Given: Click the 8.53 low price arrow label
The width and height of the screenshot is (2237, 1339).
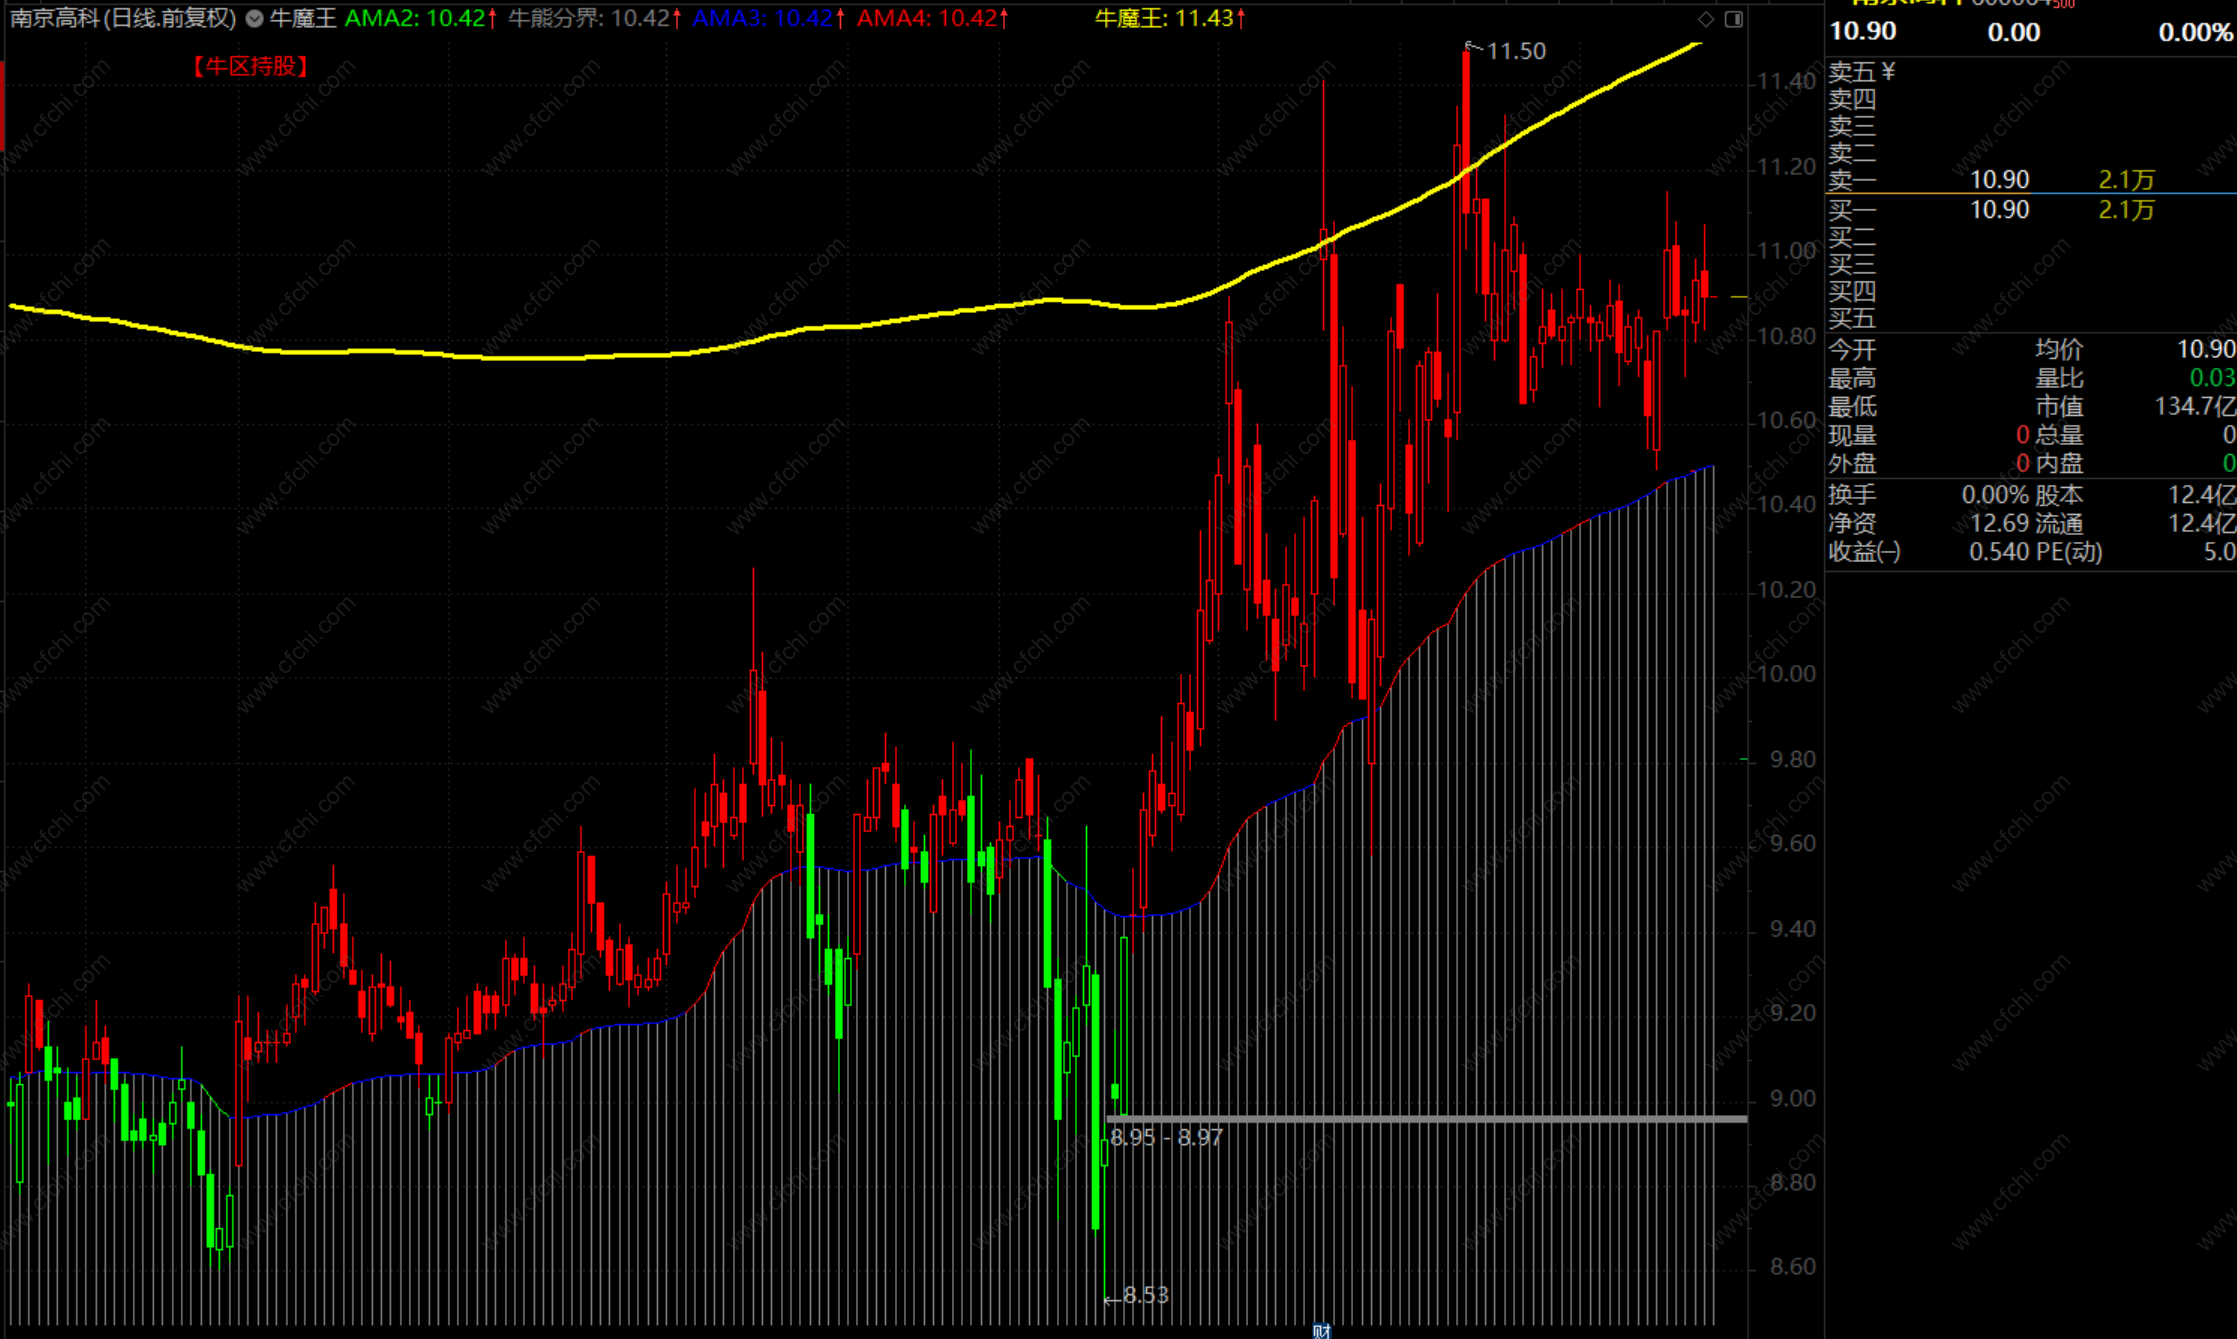Looking at the screenshot, I should (1144, 1296).
